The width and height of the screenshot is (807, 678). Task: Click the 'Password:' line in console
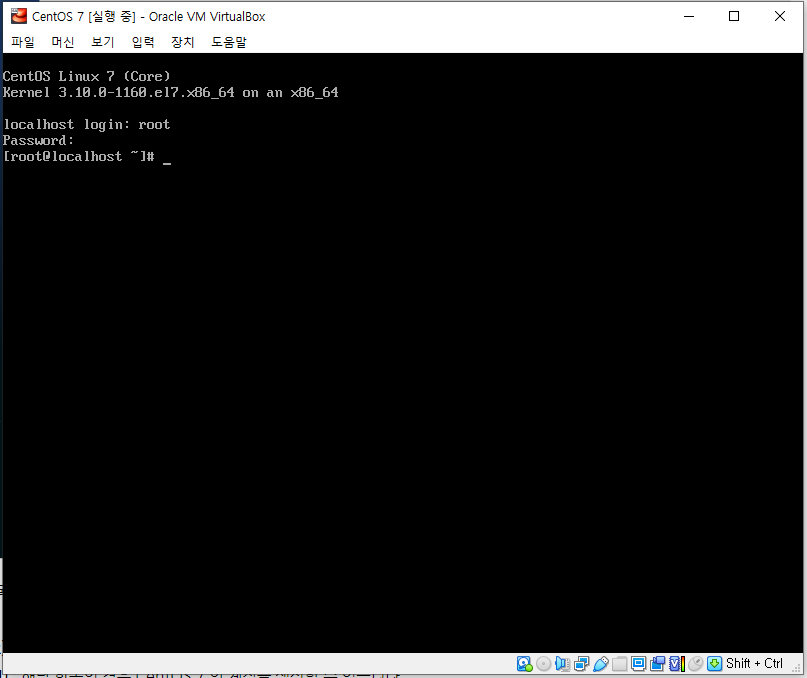click(38, 141)
